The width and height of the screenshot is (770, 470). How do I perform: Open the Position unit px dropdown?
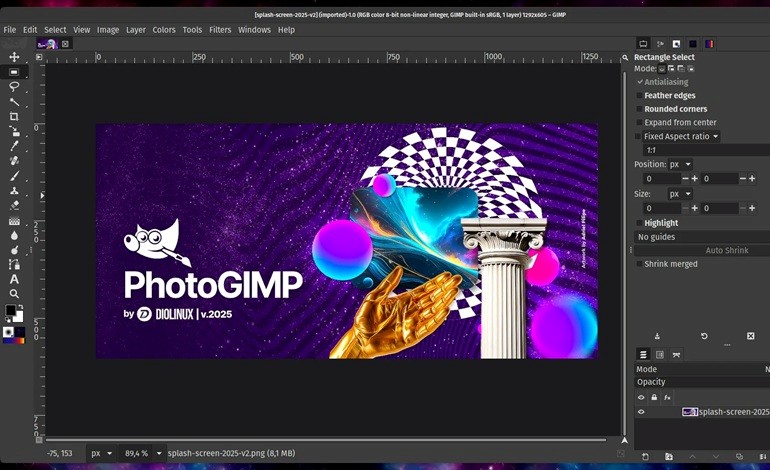tap(680, 165)
